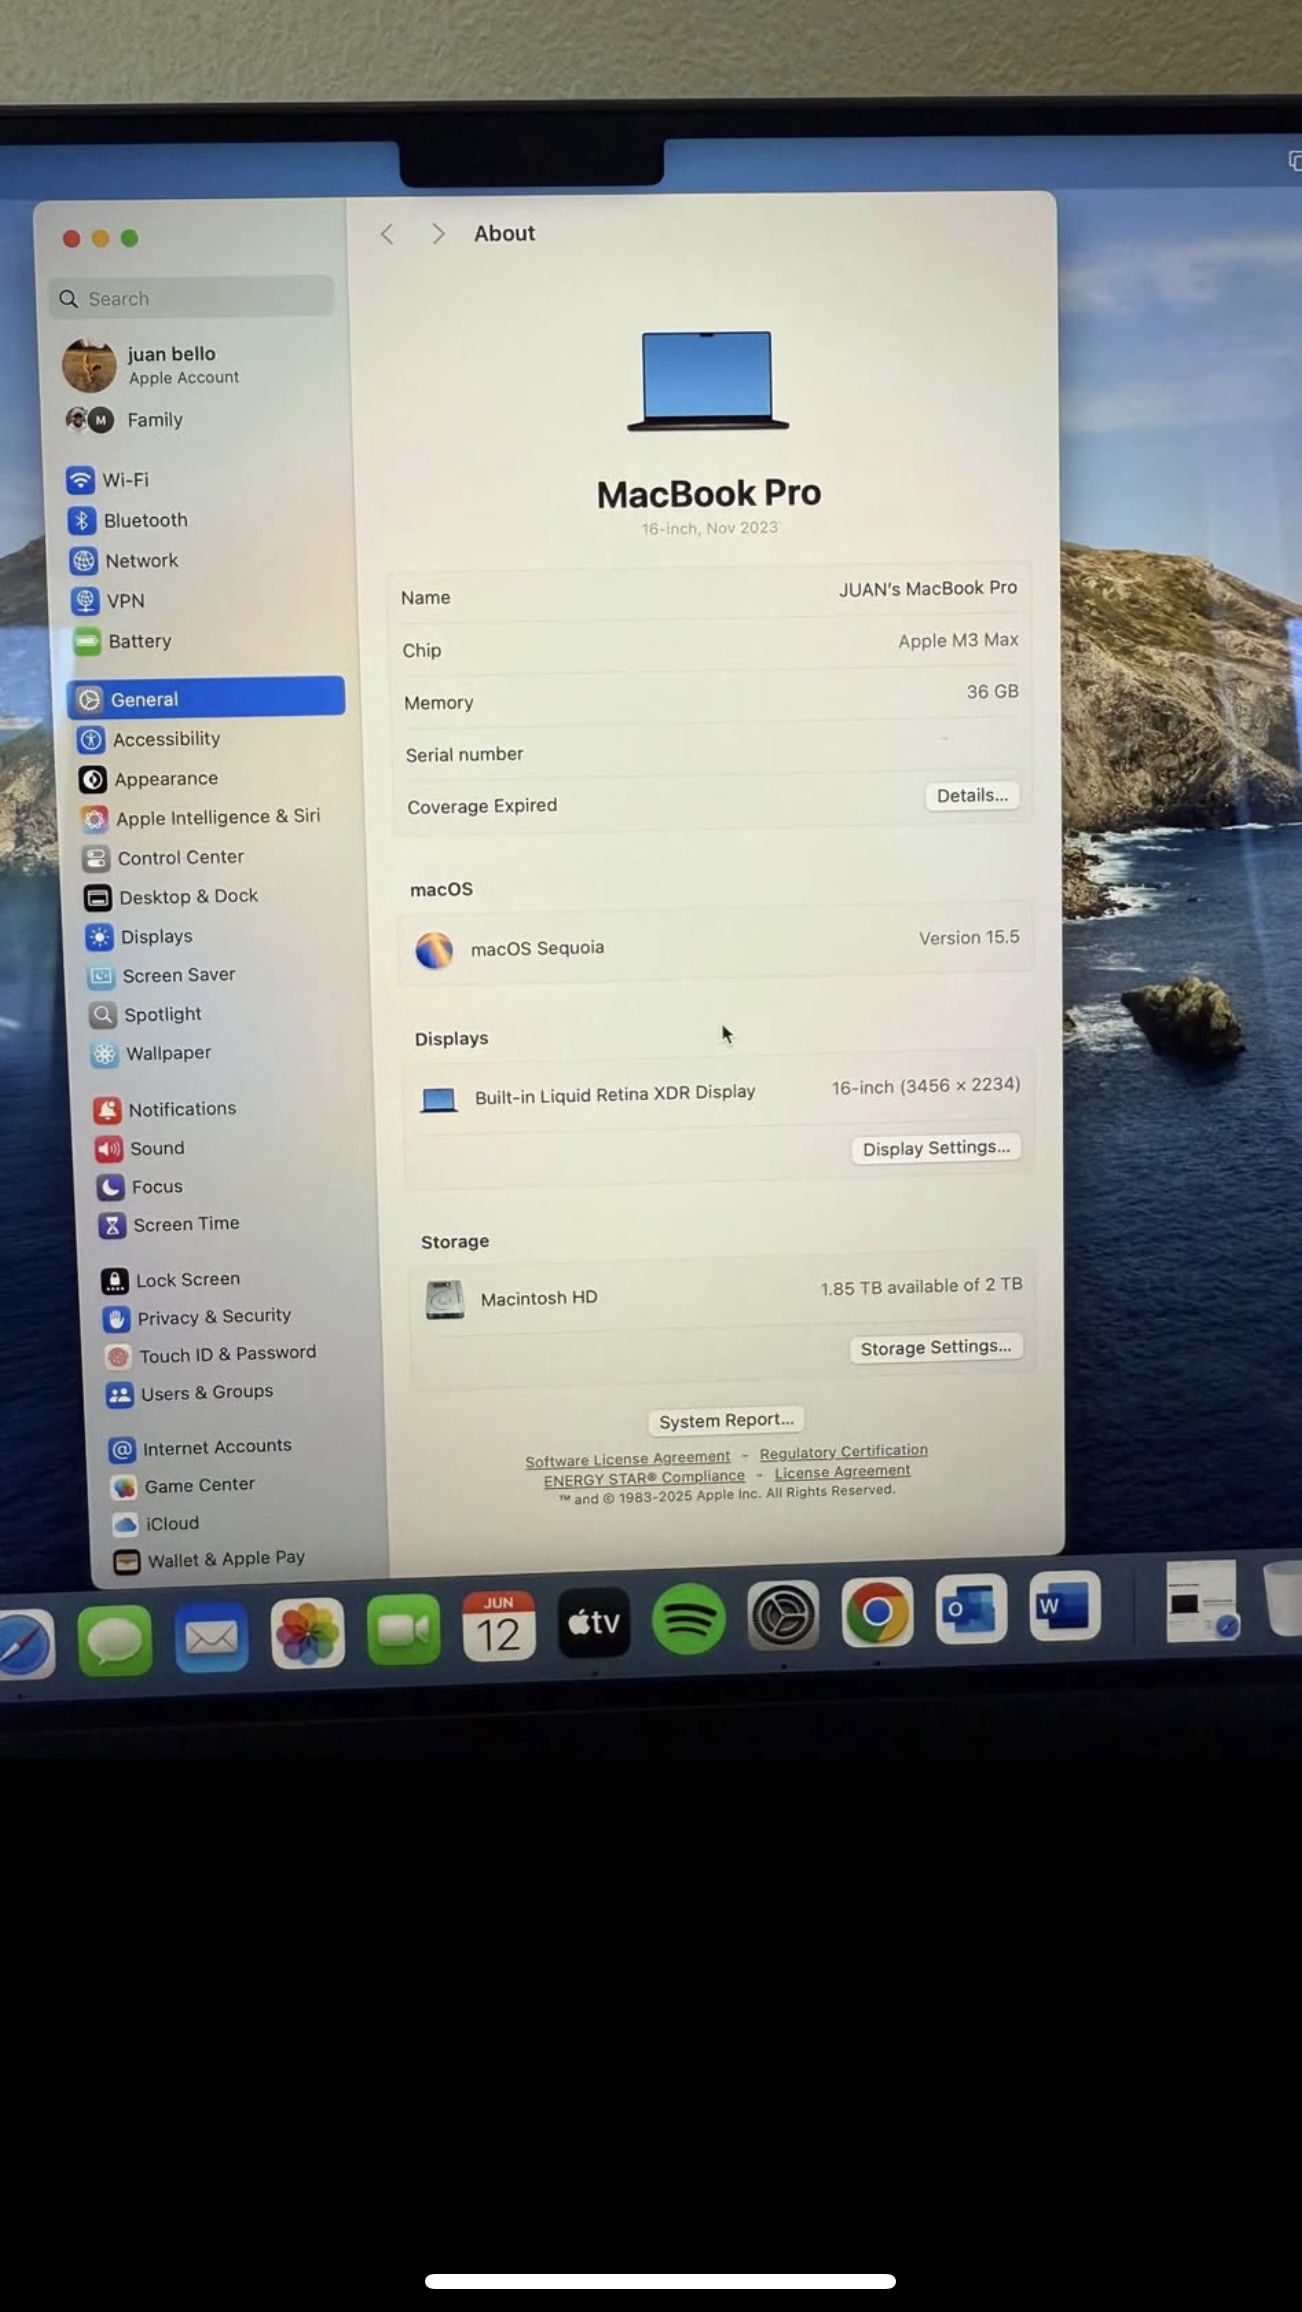Open Focus settings
The height and width of the screenshot is (2312, 1302).
pyautogui.click(x=141, y=1187)
